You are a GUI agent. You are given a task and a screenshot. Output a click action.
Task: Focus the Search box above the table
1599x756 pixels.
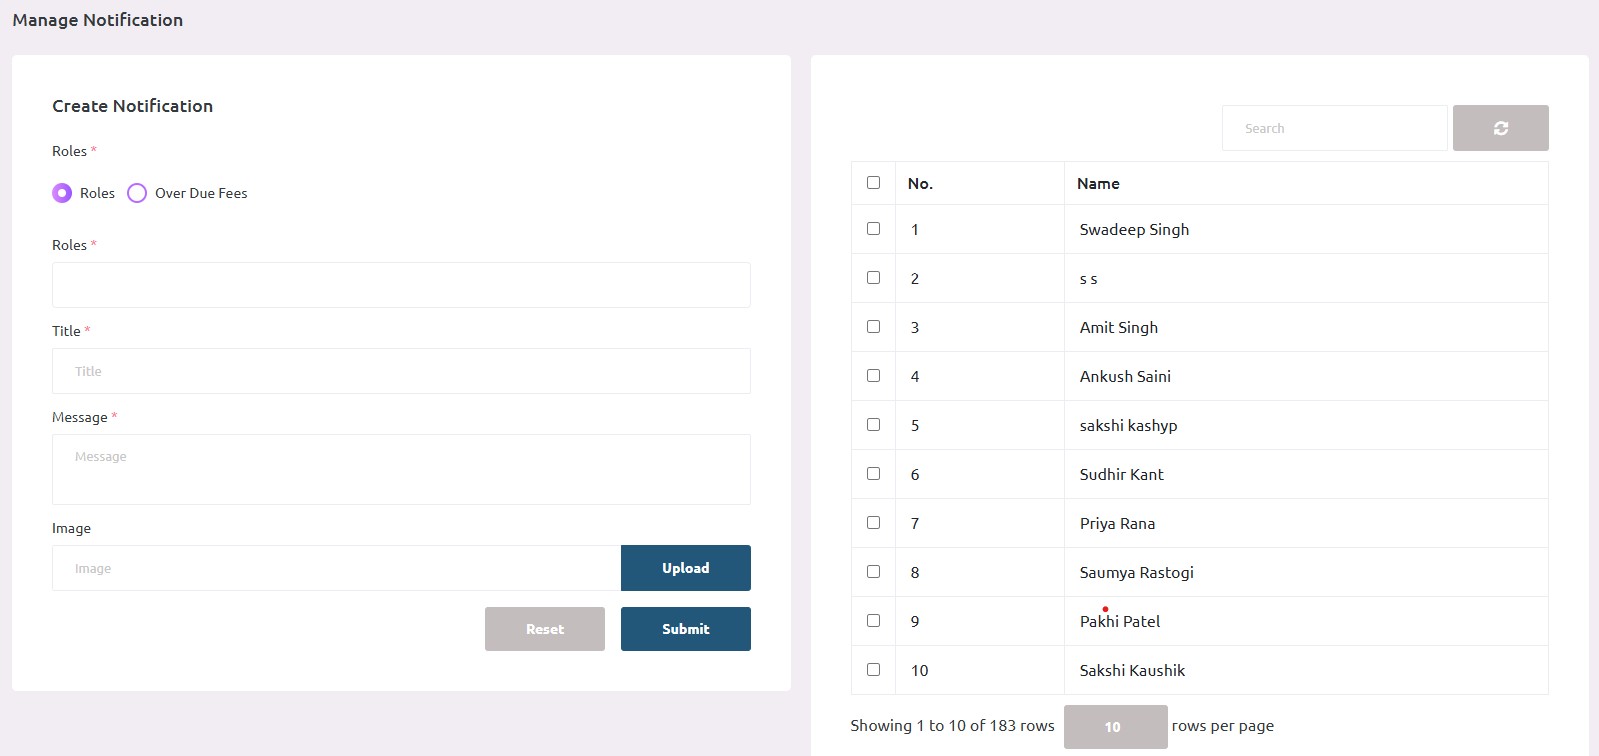(1334, 128)
